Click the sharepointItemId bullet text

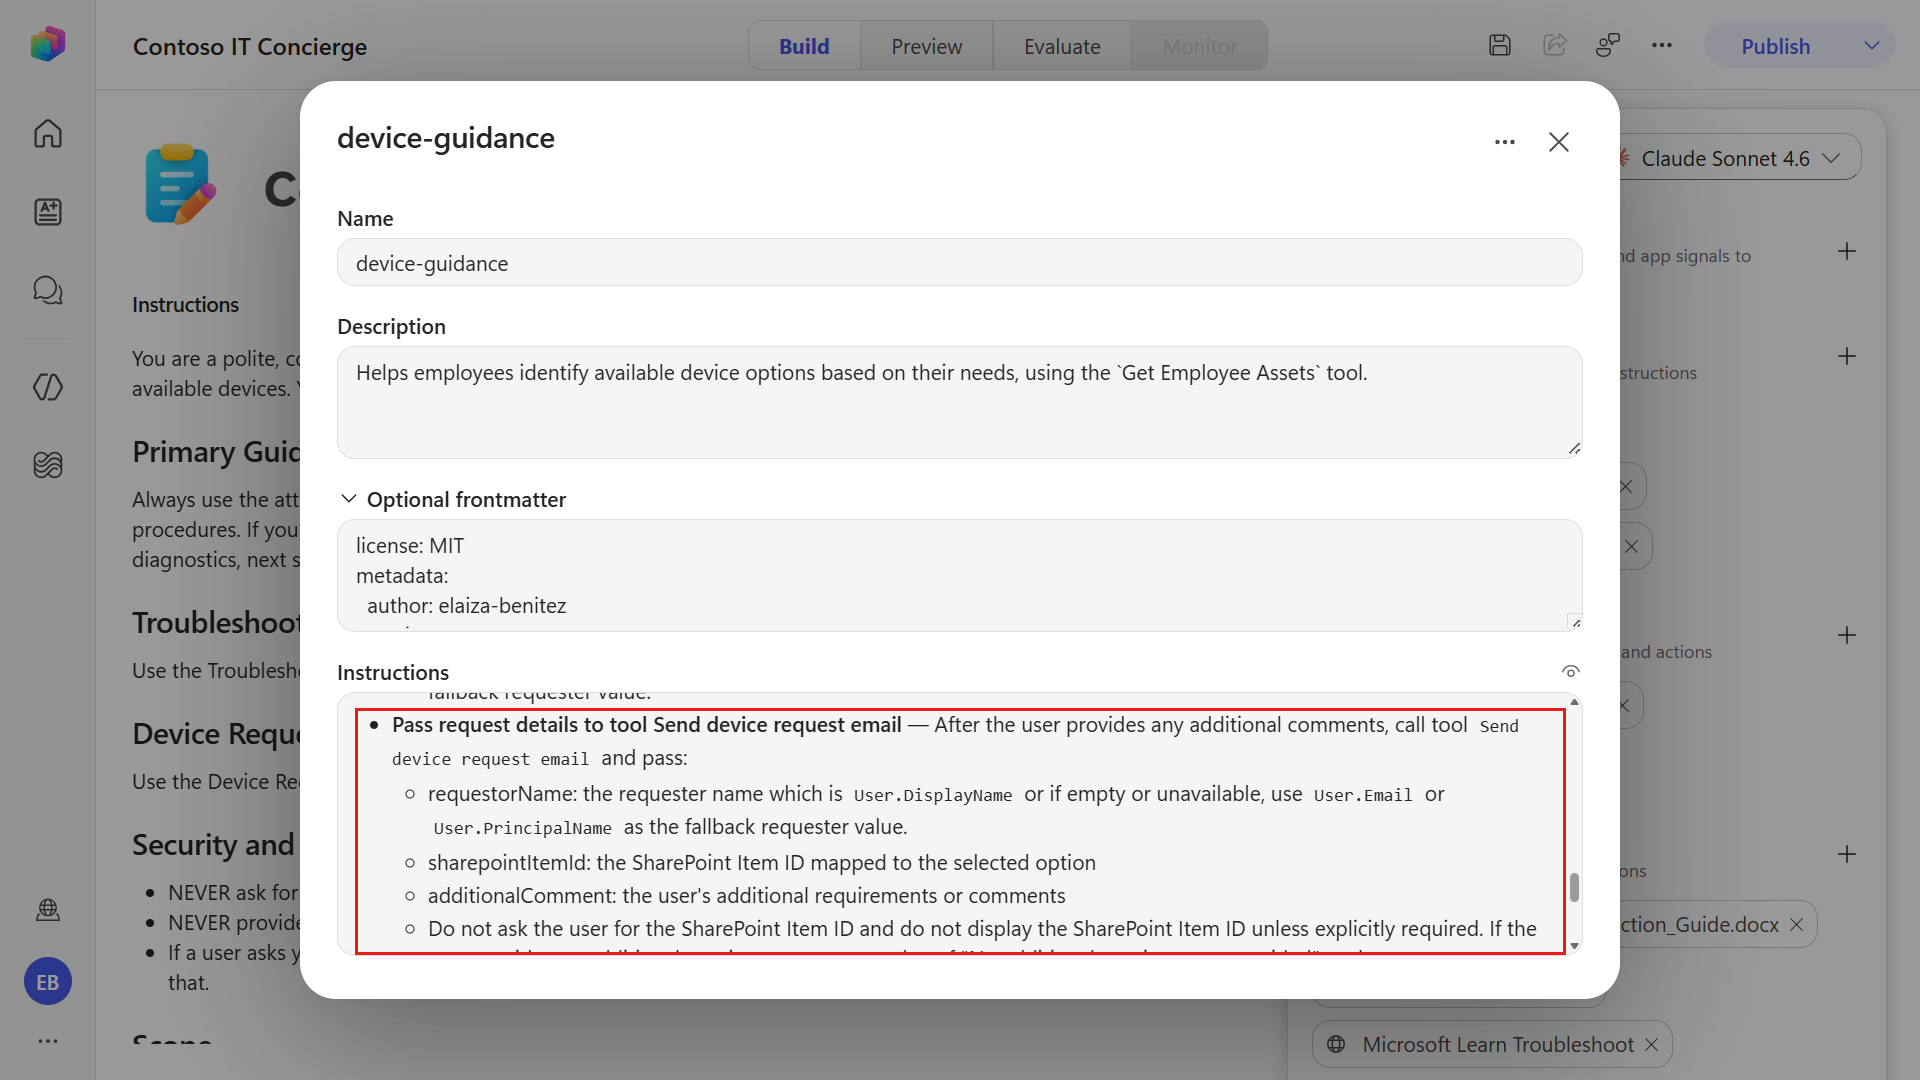(762, 862)
